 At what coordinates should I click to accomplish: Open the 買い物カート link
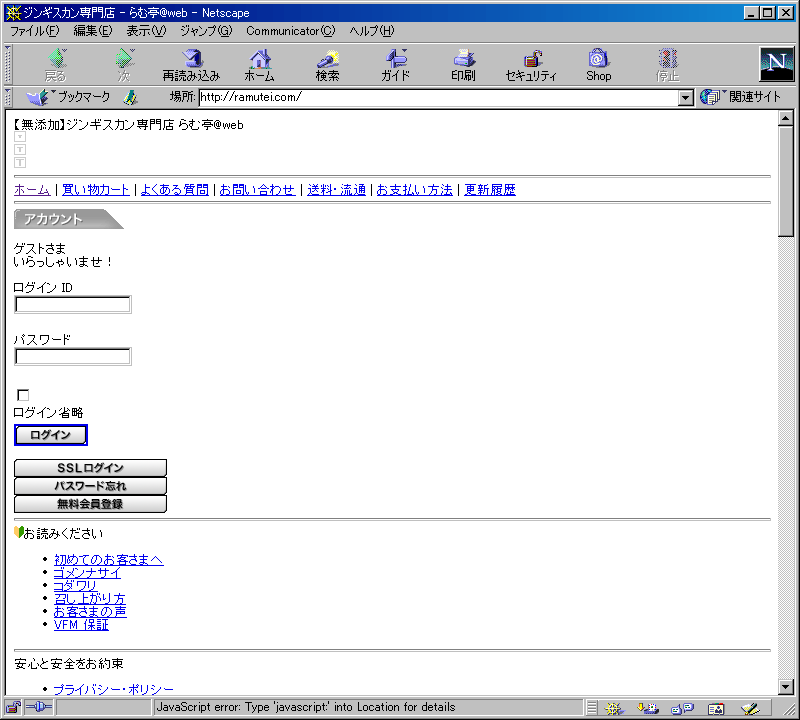(x=95, y=190)
